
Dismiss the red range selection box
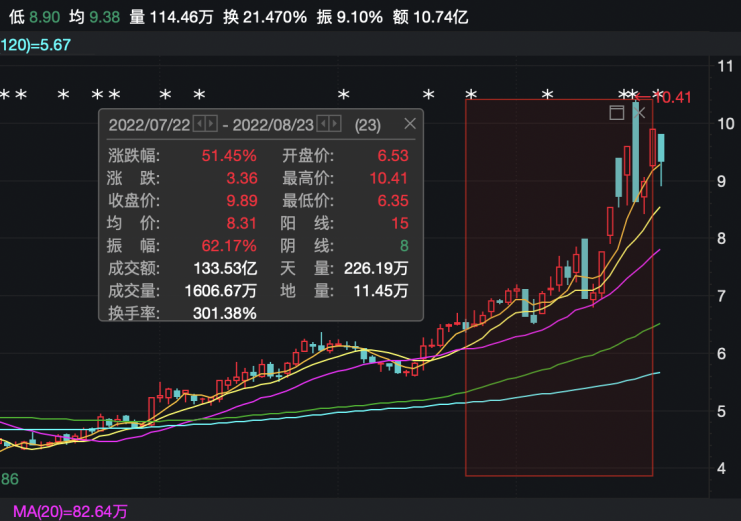pyautogui.click(x=640, y=113)
